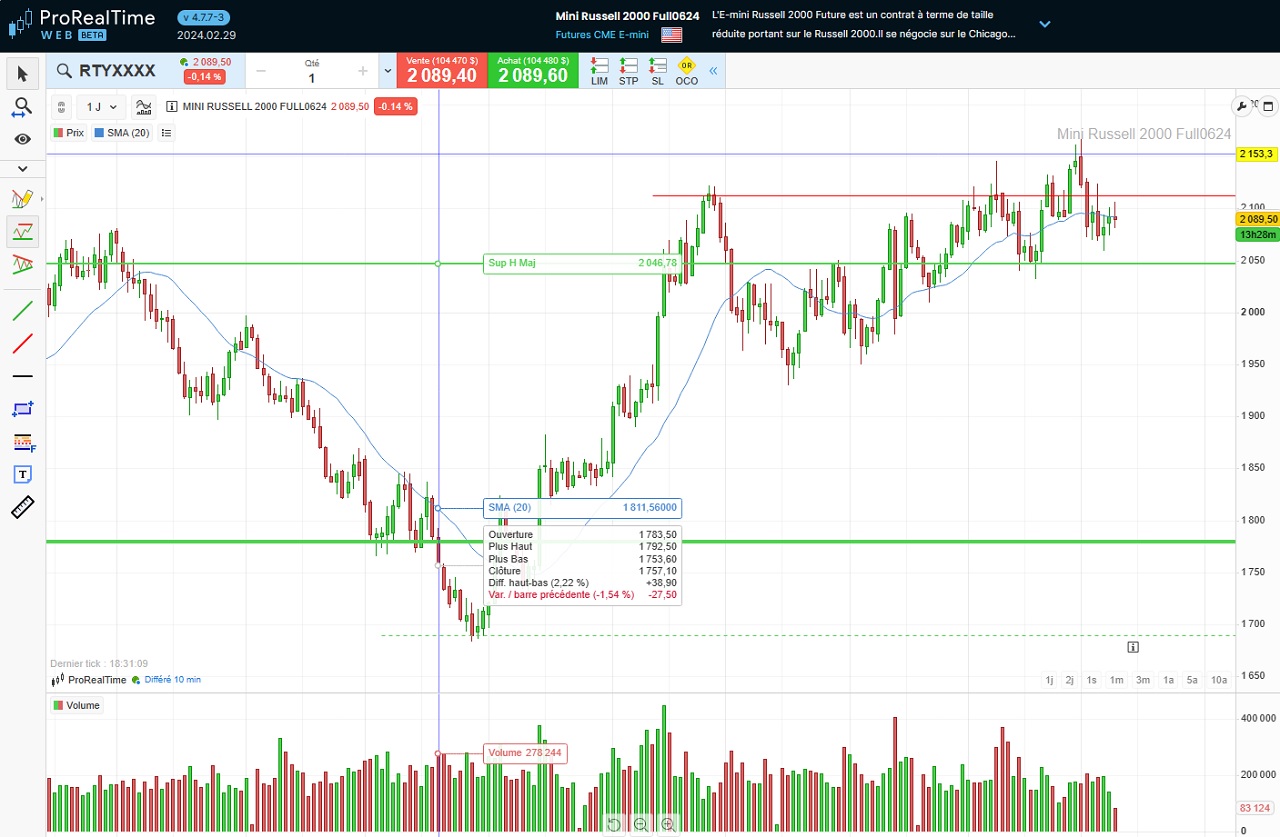Zoom in using the plus magnifier
This screenshot has width=1280, height=837.
pos(668,824)
